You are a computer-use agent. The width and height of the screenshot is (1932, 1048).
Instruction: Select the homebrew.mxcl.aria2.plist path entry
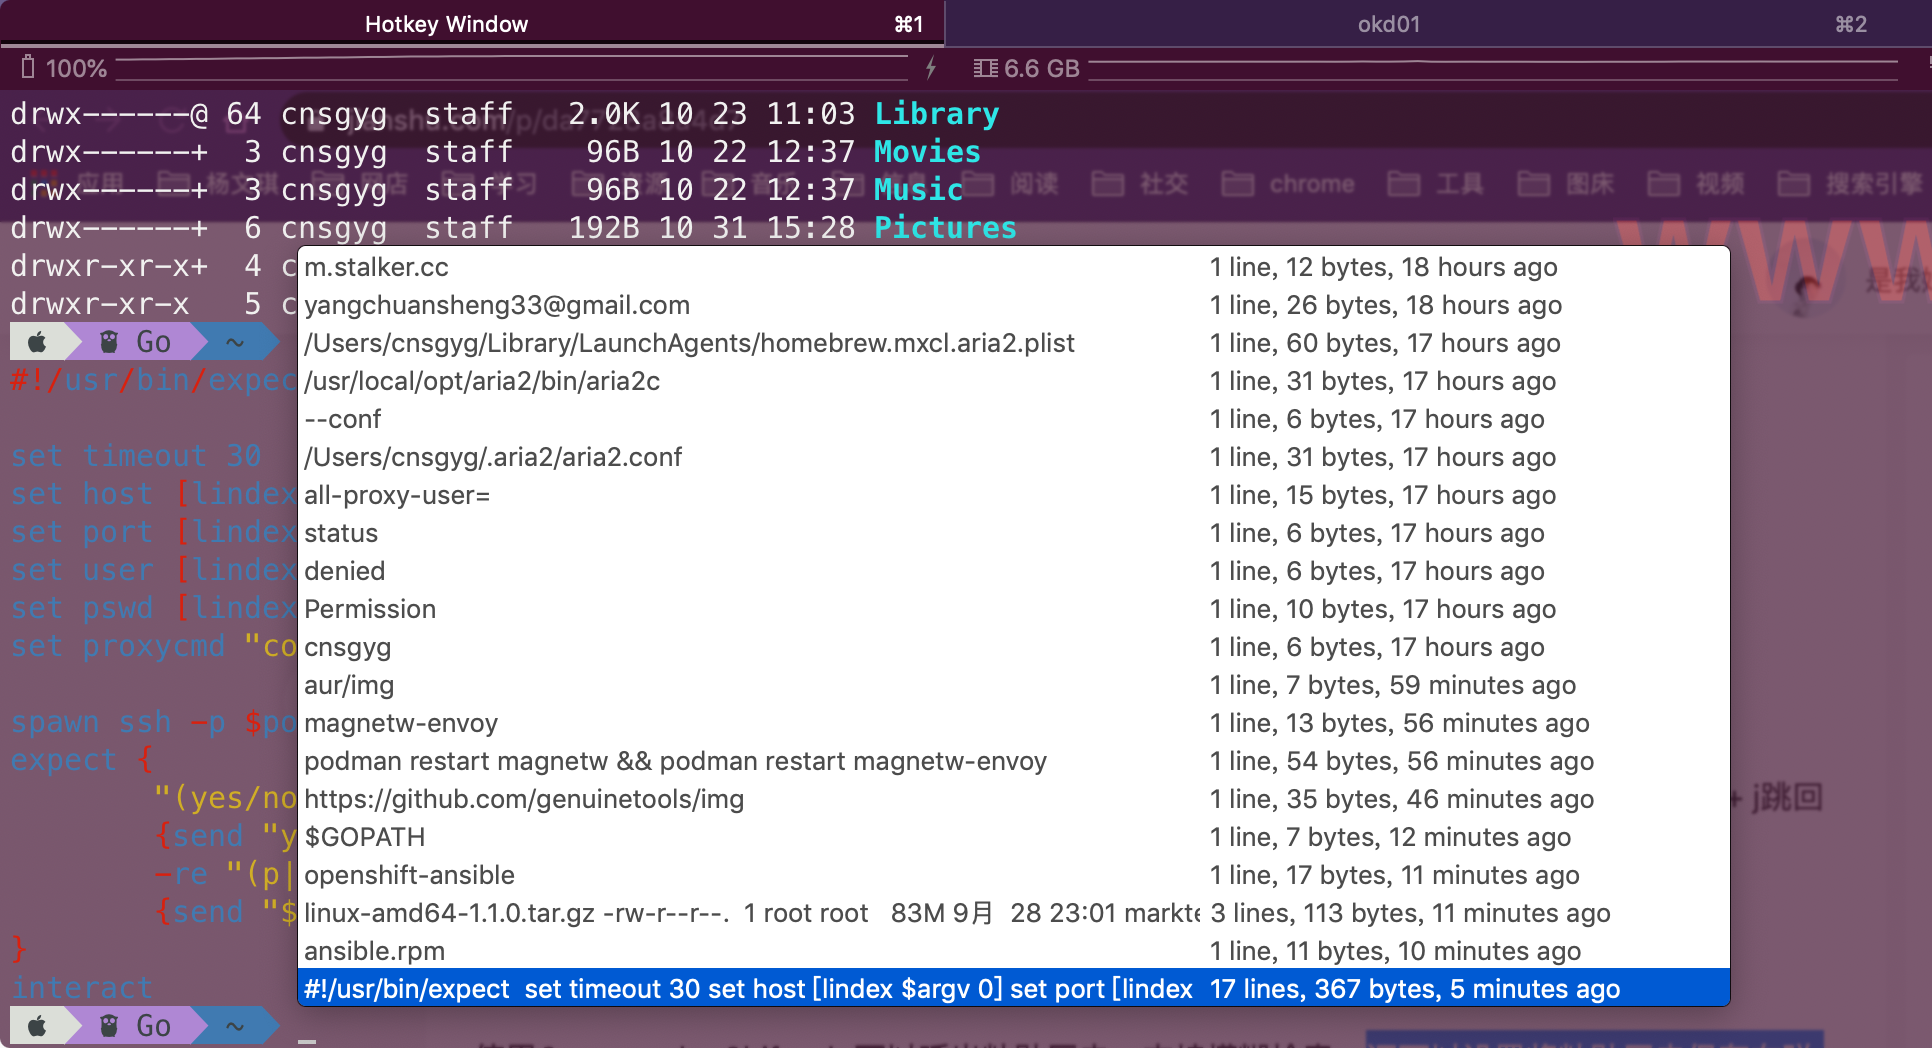(x=1014, y=343)
